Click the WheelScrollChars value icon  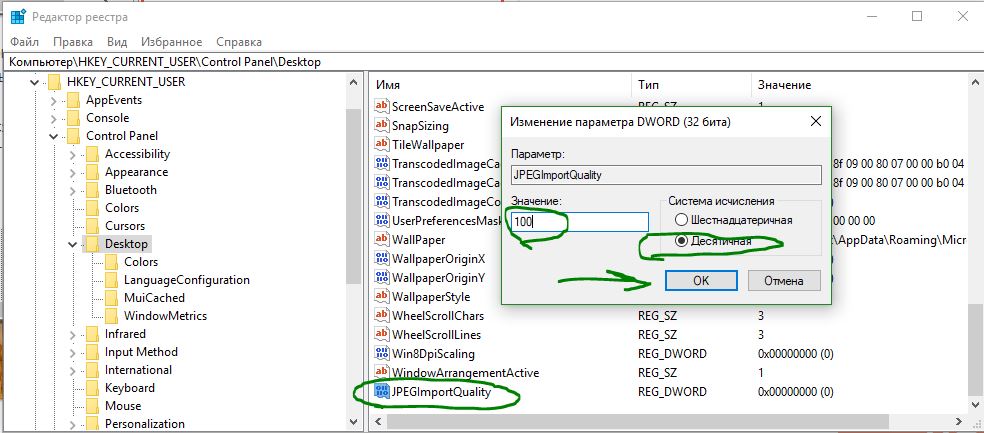(x=382, y=315)
